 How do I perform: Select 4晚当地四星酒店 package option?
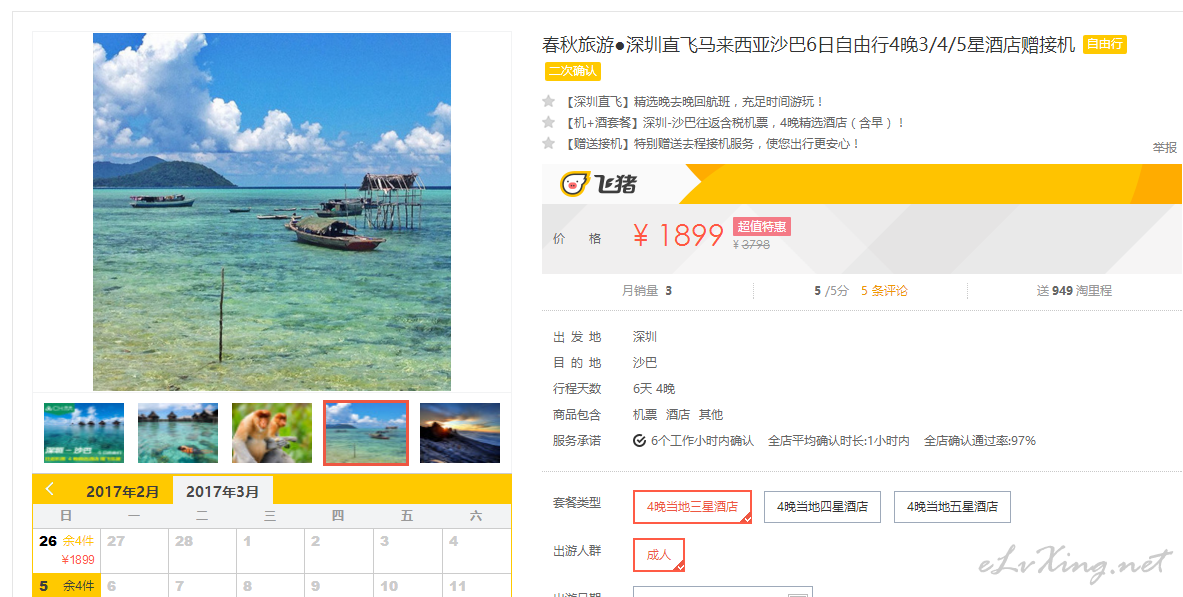click(x=822, y=506)
